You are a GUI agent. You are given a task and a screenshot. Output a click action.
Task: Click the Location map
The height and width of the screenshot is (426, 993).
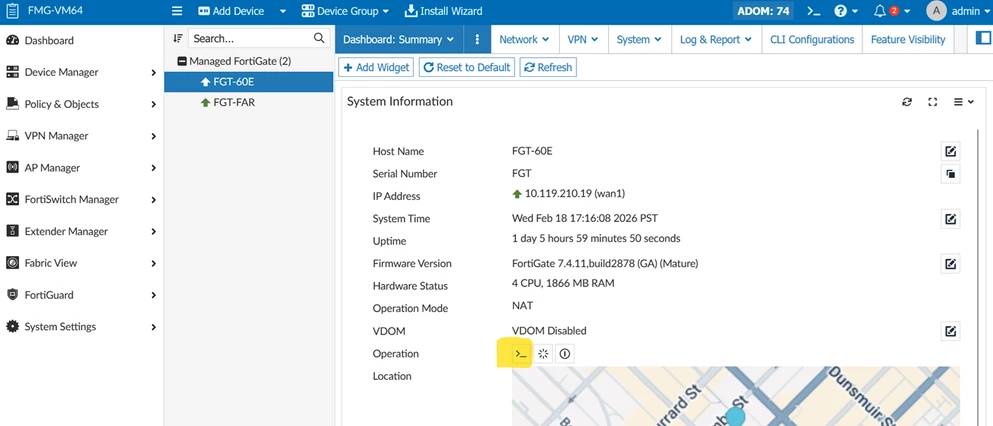point(736,396)
